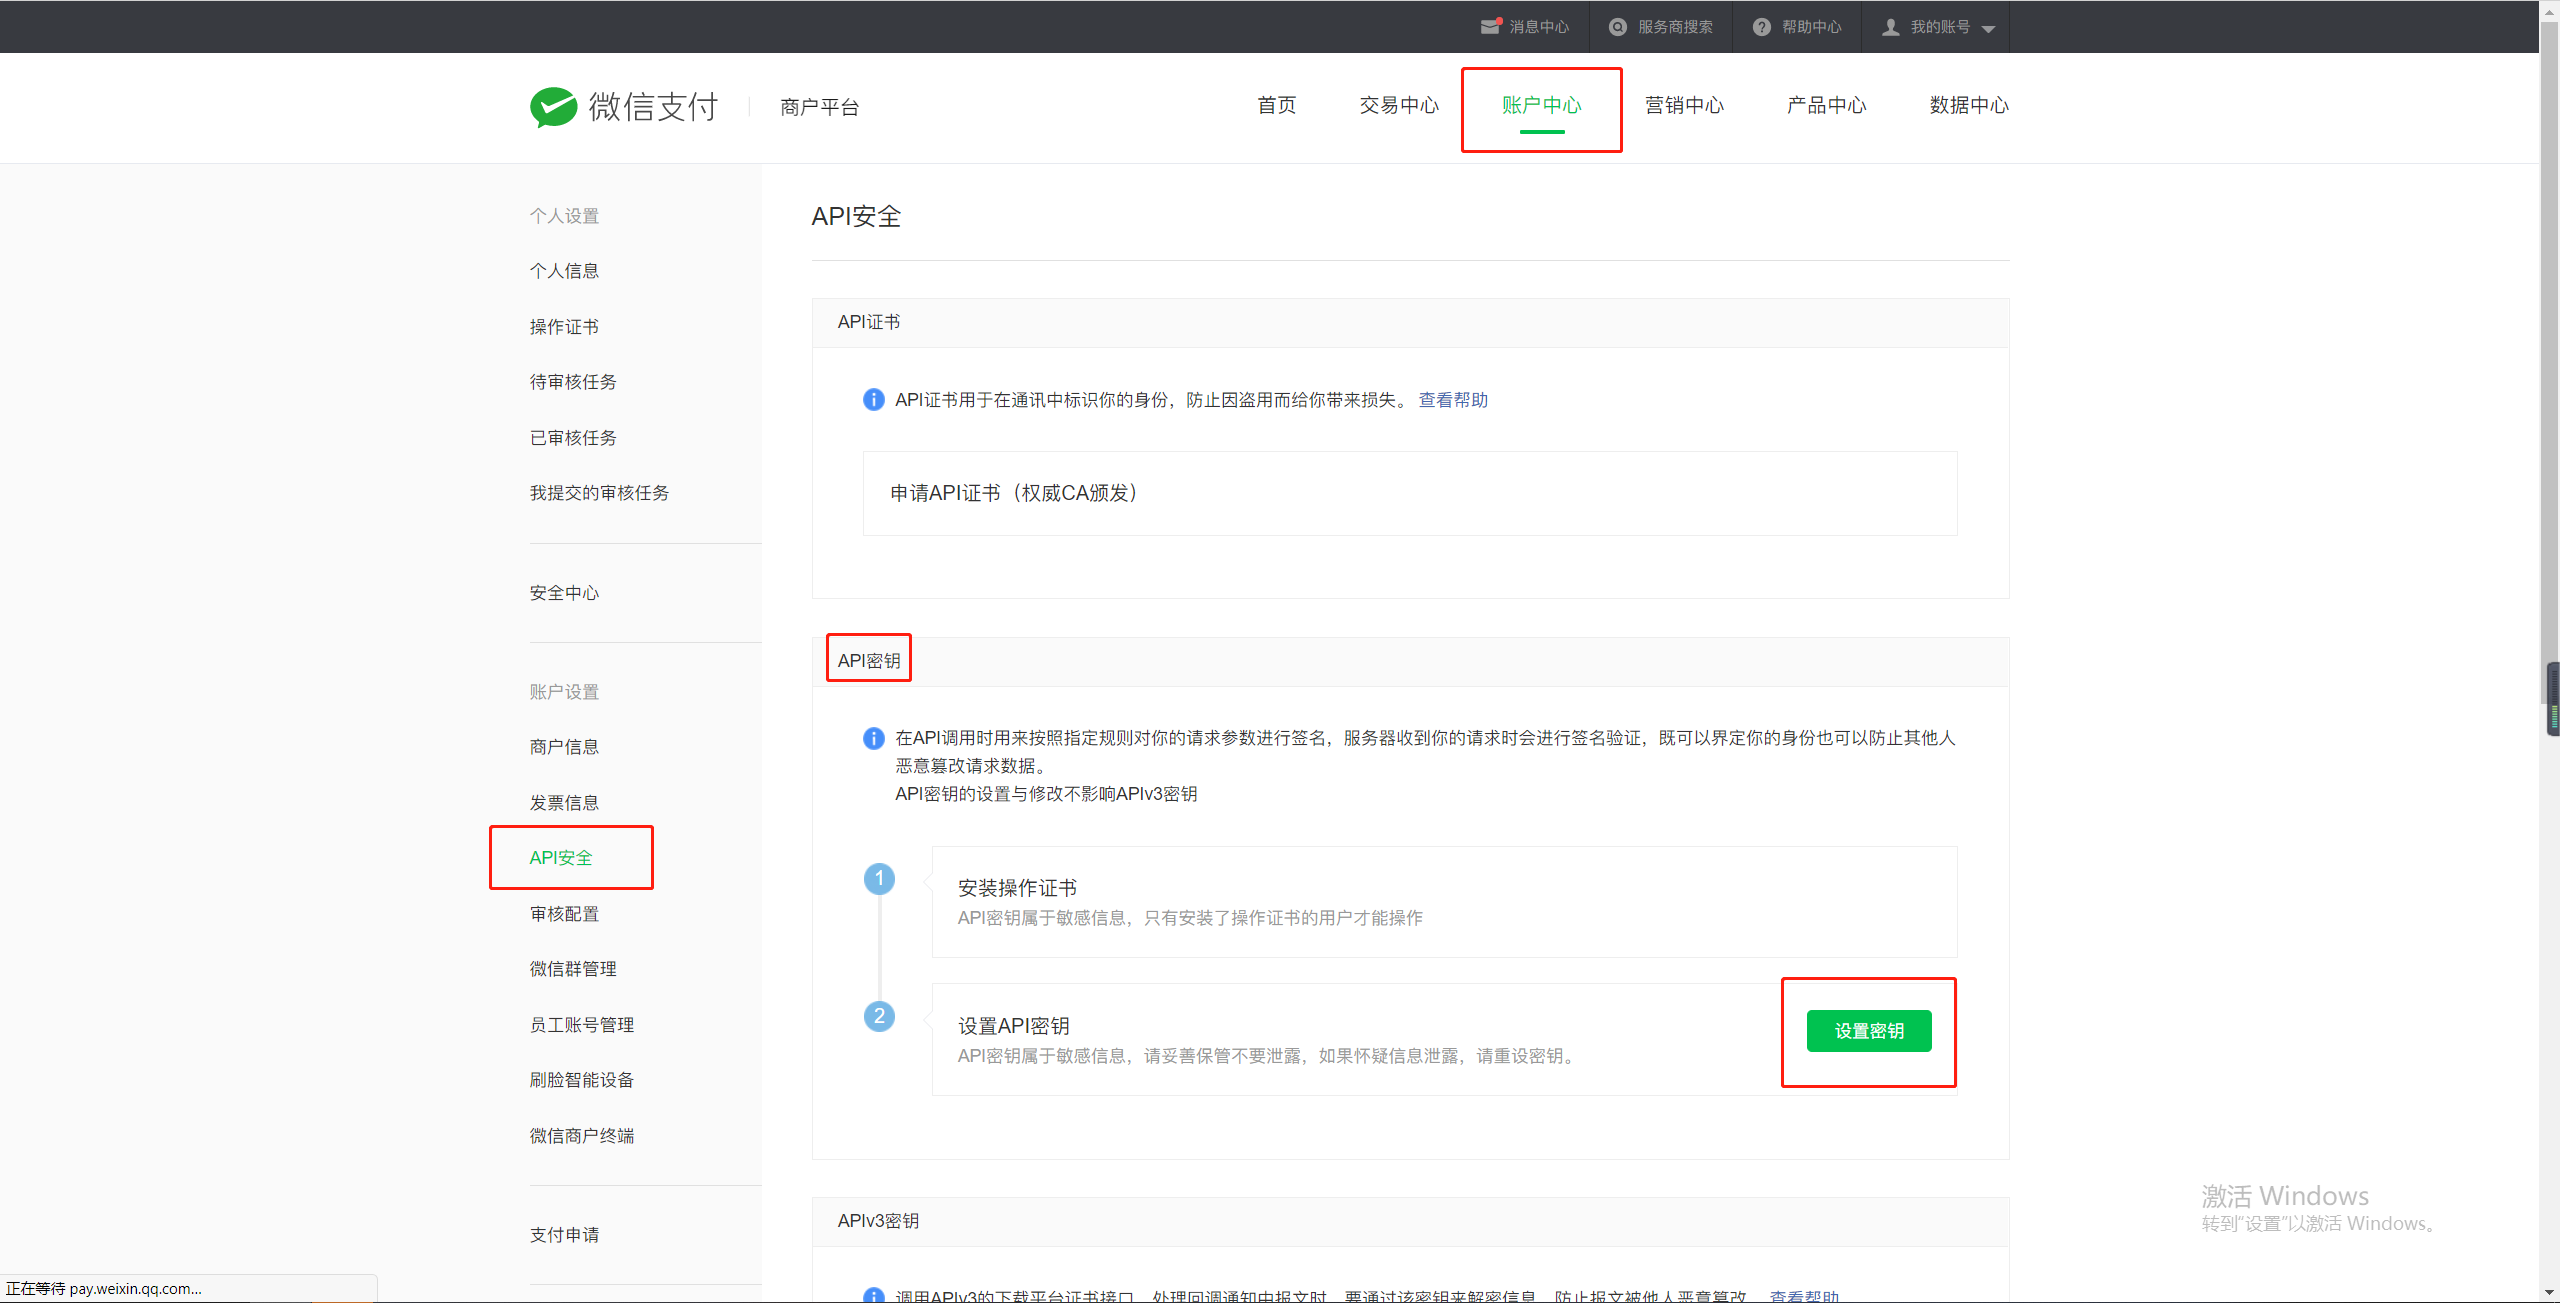The width and height of the screenshot is (2560, 1303).
Task: Switch to the 营销中心 tab
Action: pyautogui.click(x=1684, y=105)
